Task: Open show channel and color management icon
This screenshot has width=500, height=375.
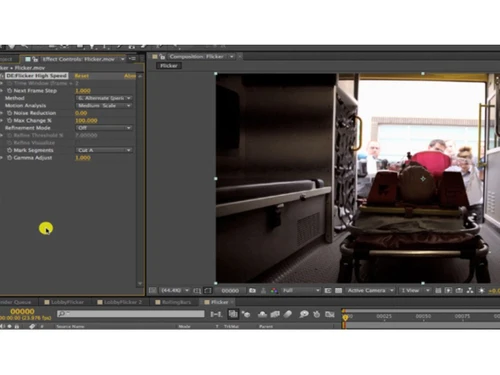Action: tap(274, 291)
